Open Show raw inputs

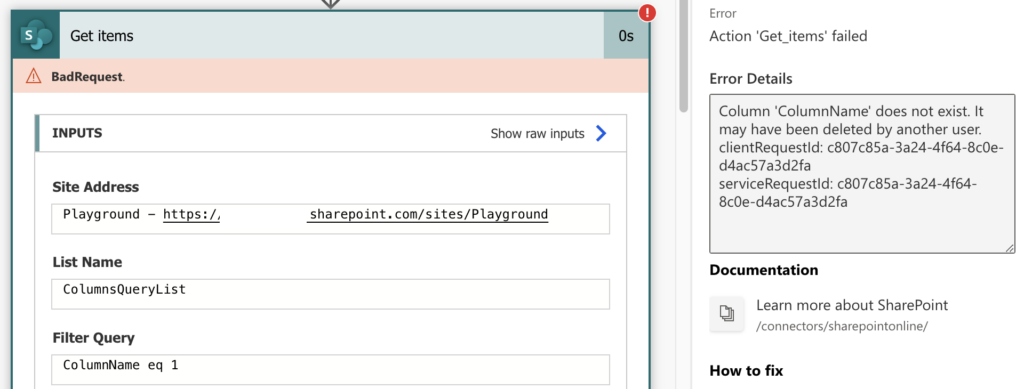[x=537, y=134]
